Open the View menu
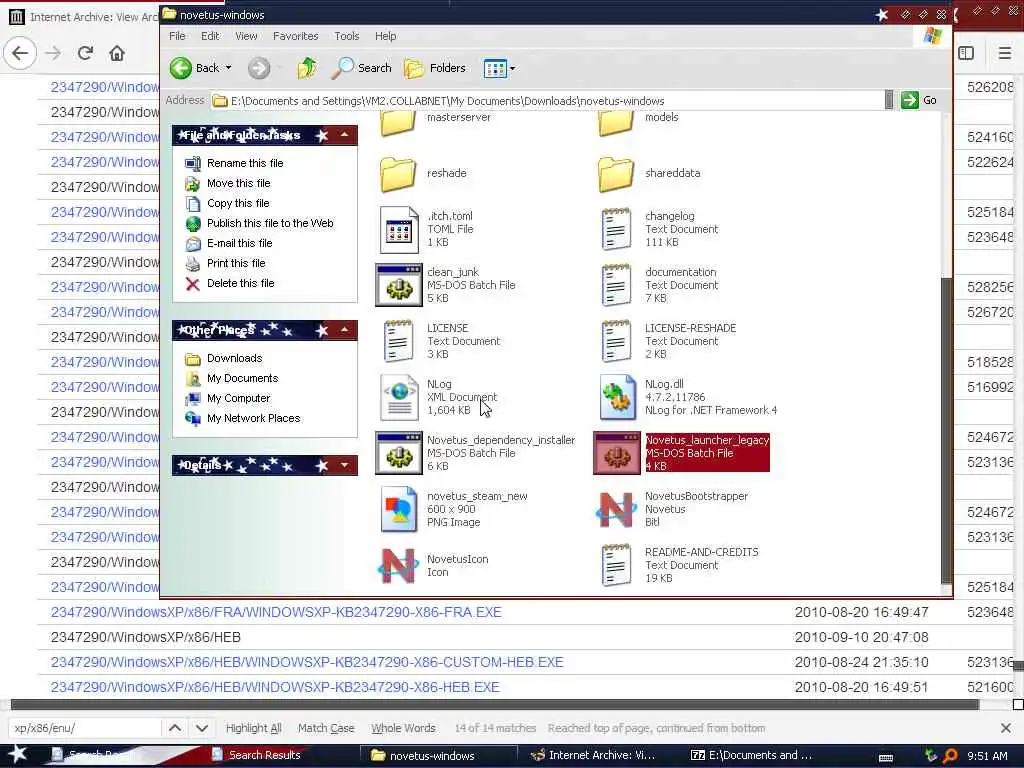 pyautogui.click(x=246, y=36)
